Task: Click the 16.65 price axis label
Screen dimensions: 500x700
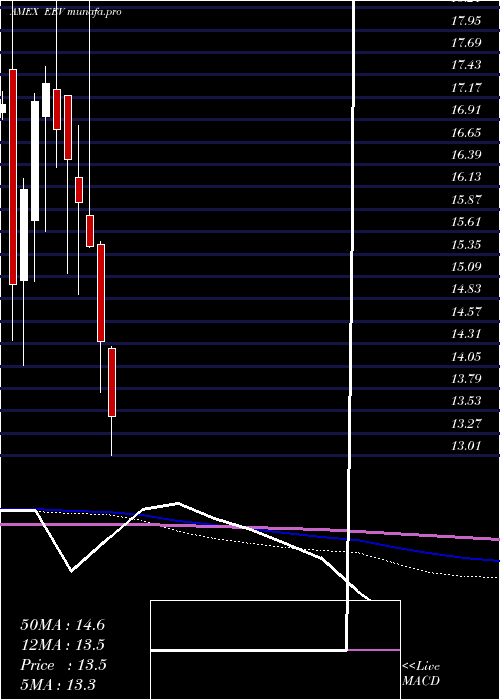Action: coord(466,133)
